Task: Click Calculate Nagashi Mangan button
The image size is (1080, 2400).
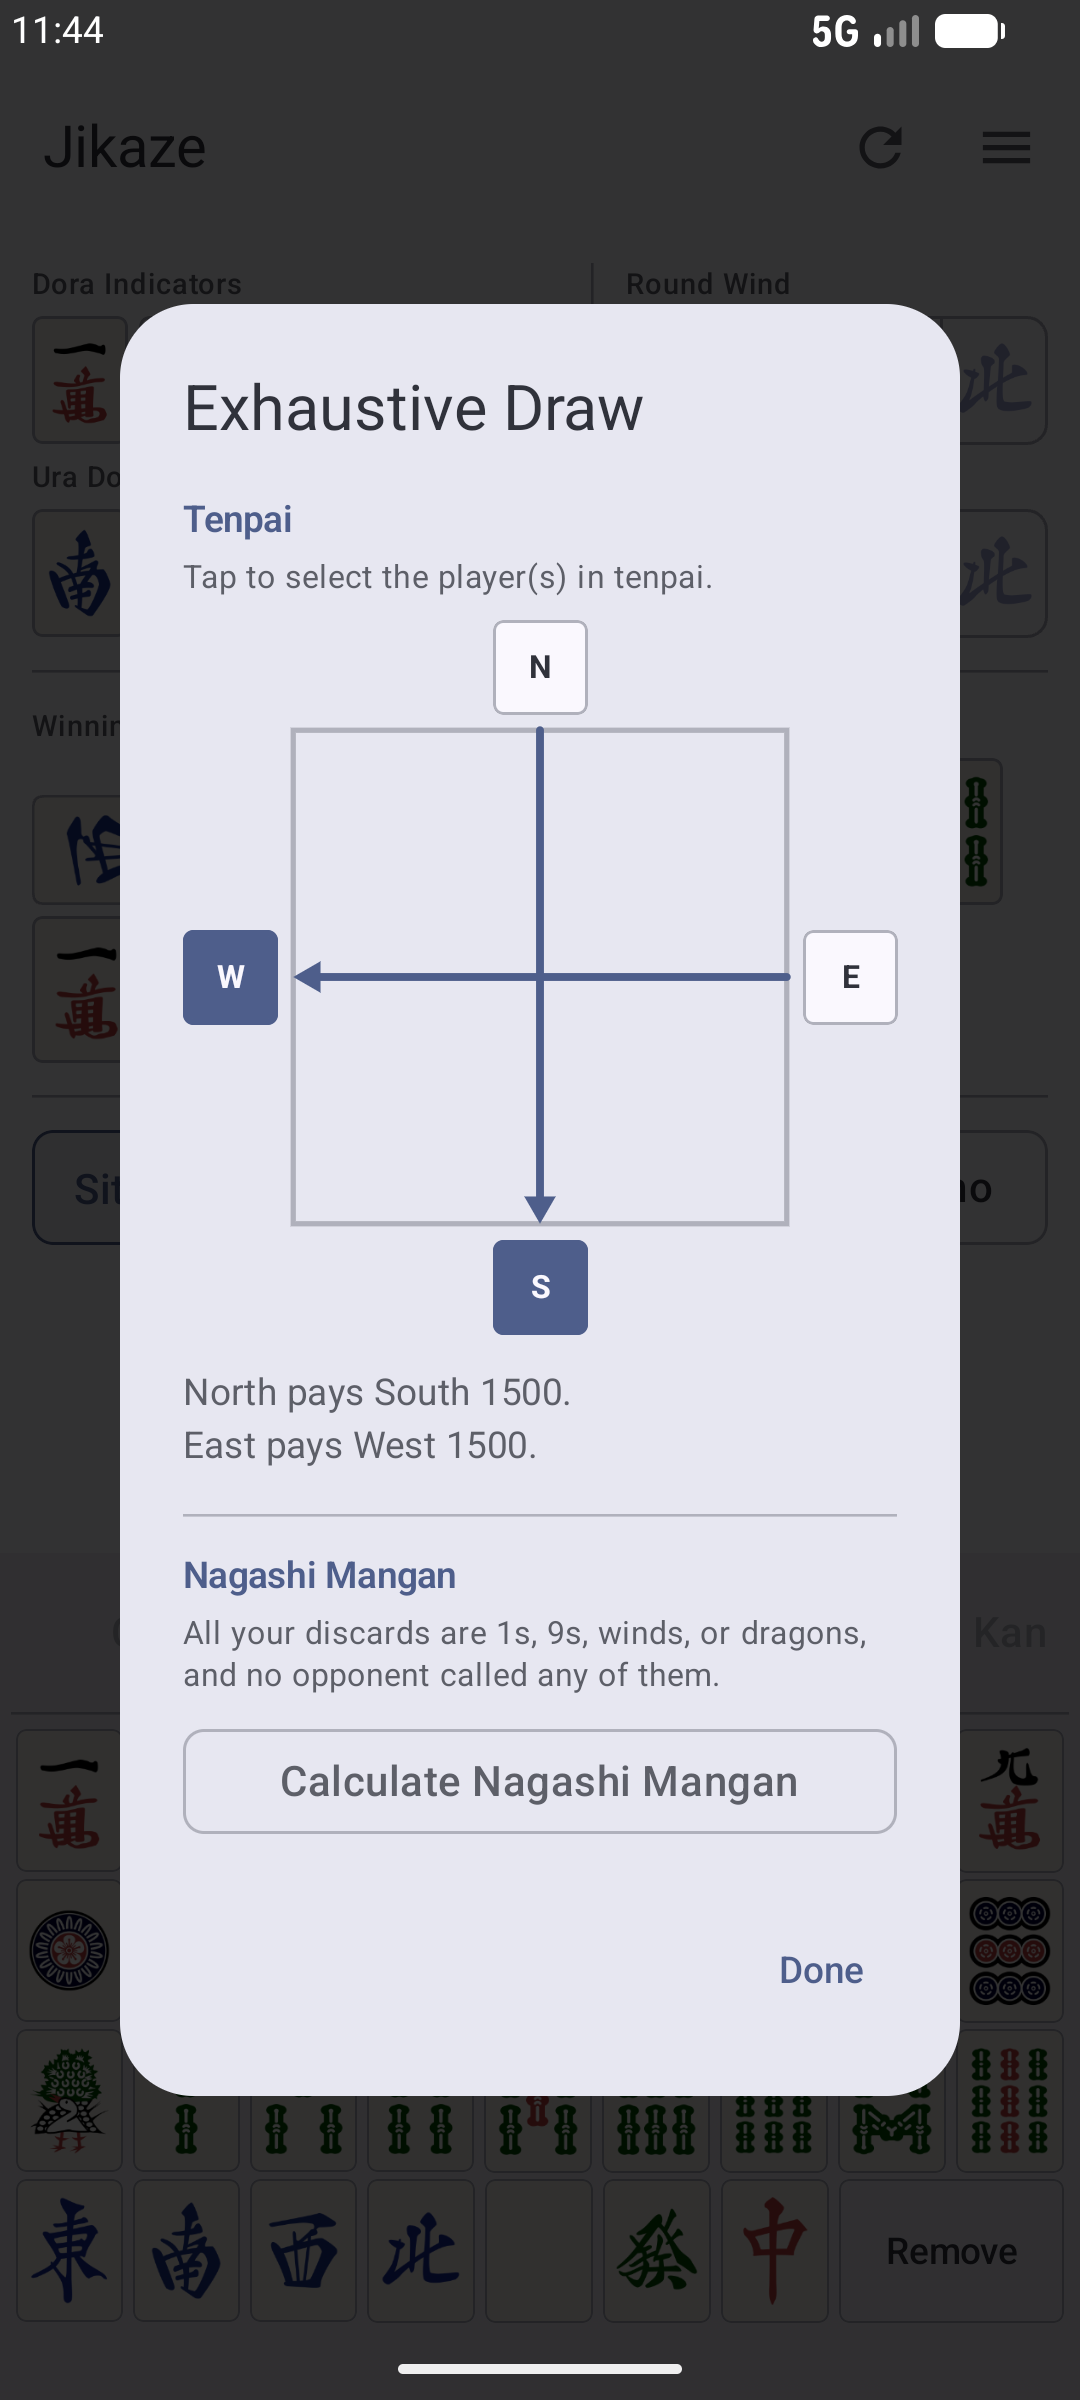Action: [x=540, y=1781]
